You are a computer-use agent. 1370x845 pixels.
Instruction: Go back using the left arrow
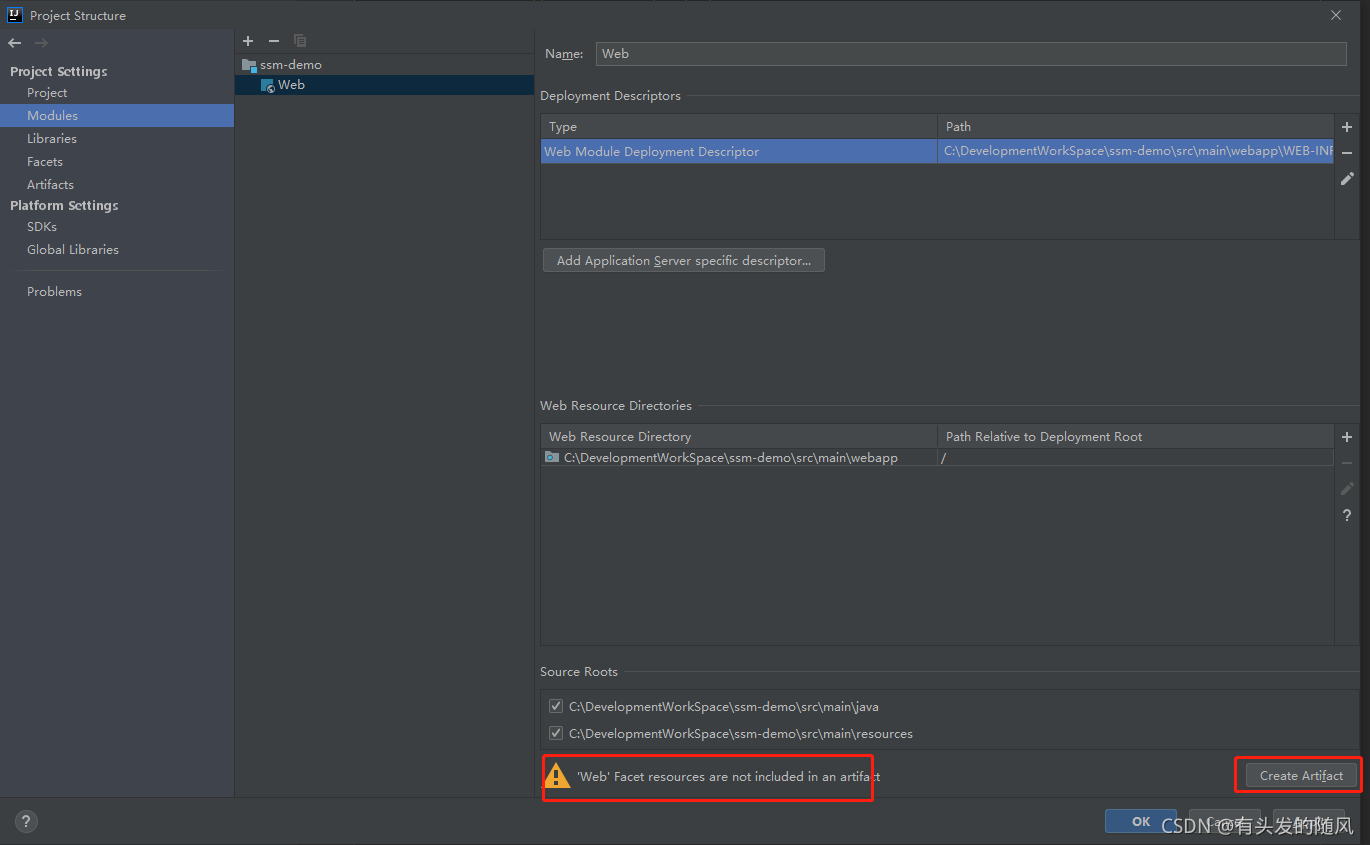click(x=14, y=43)
